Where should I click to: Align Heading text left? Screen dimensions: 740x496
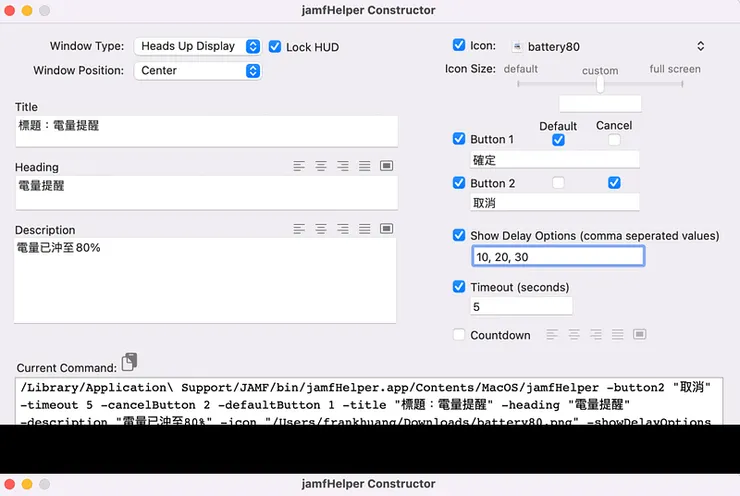pyautogui.click(x=299, y=166)
